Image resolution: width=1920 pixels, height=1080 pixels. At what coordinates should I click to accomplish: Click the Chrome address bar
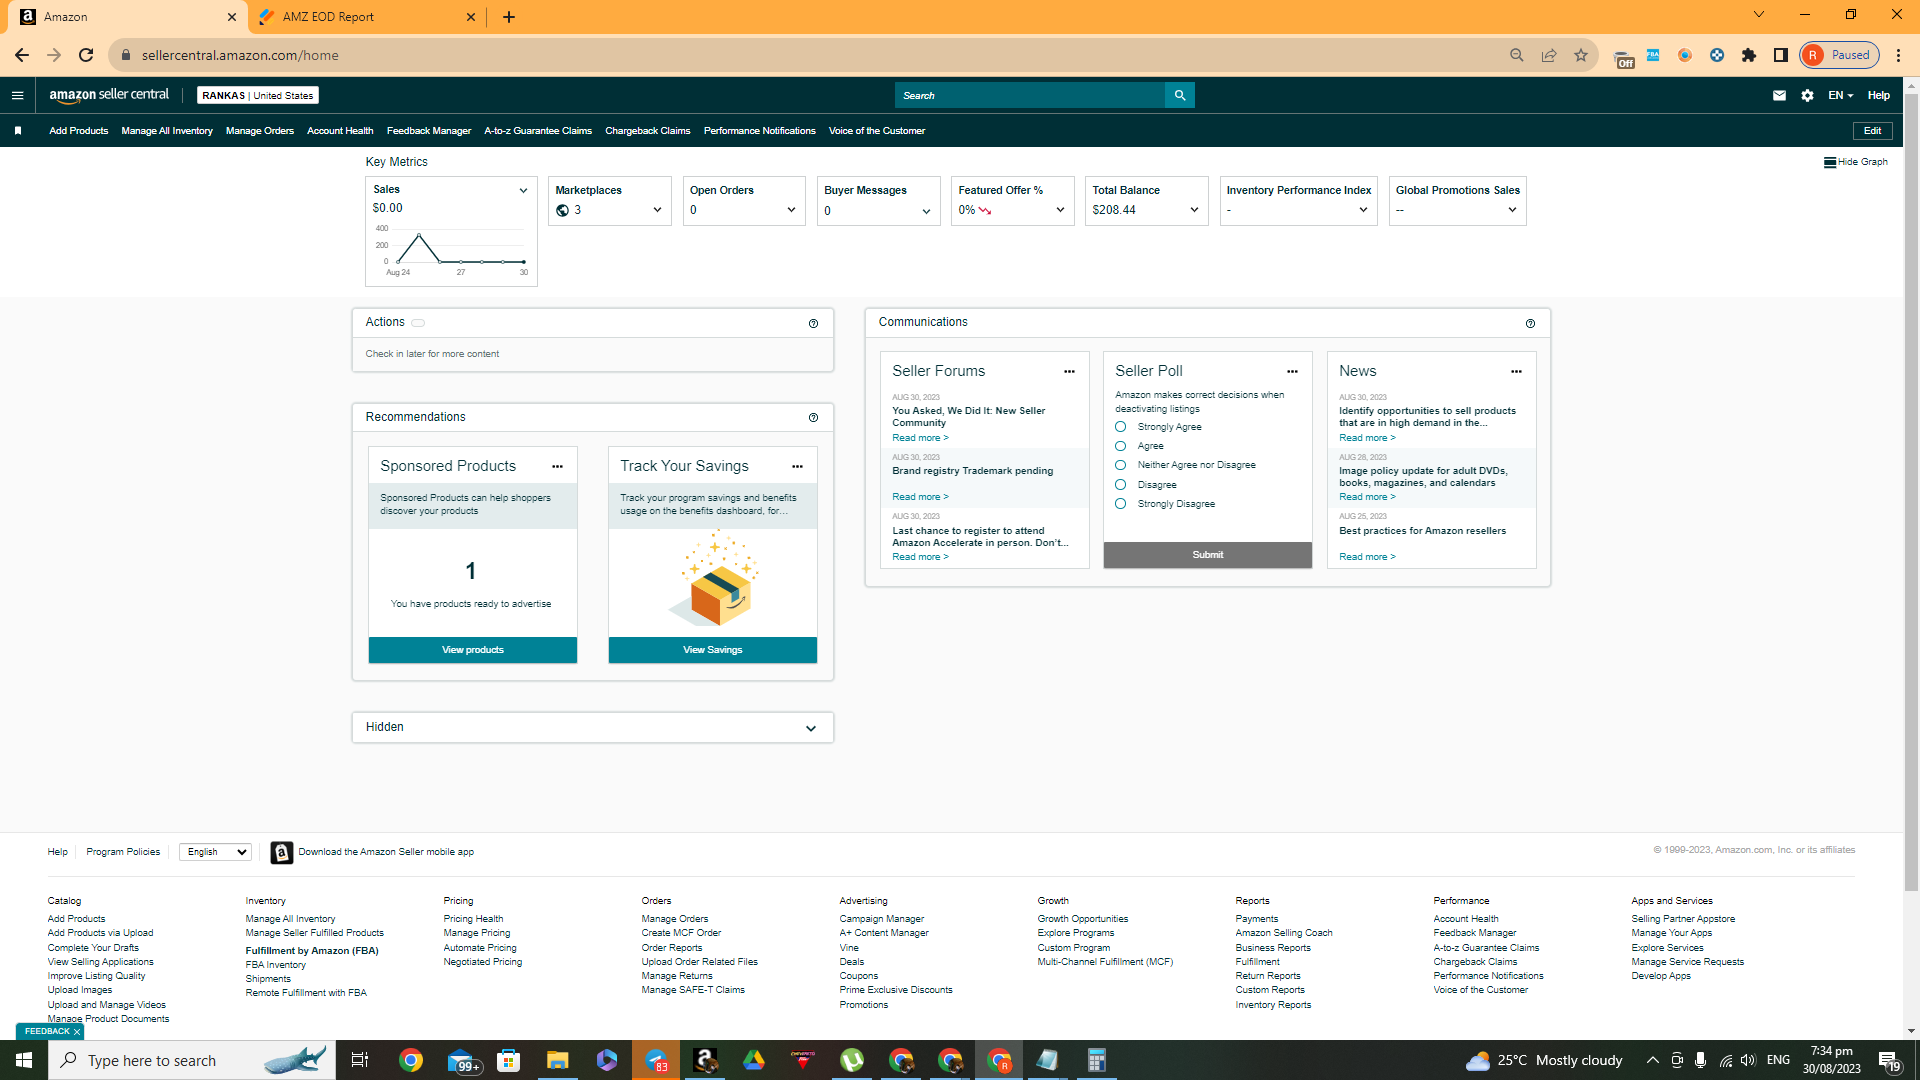pos(800,55)
